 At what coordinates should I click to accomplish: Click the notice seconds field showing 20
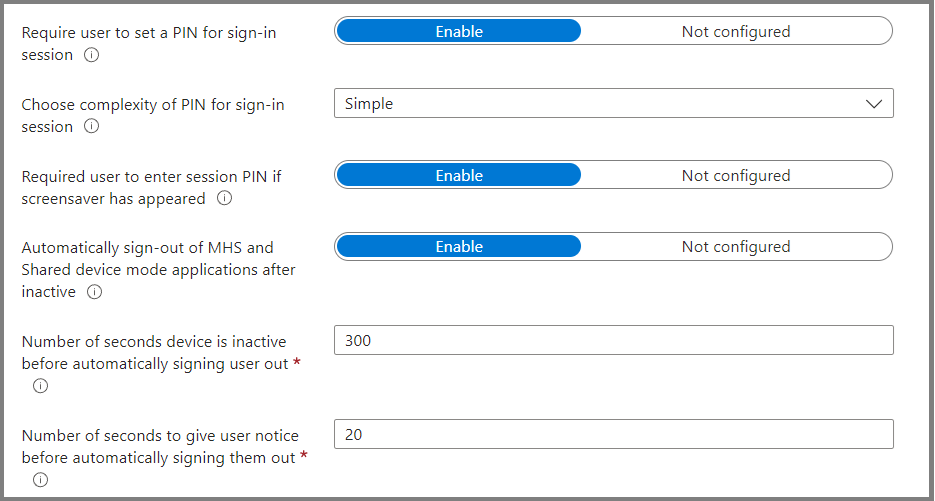tap(614, 434)
